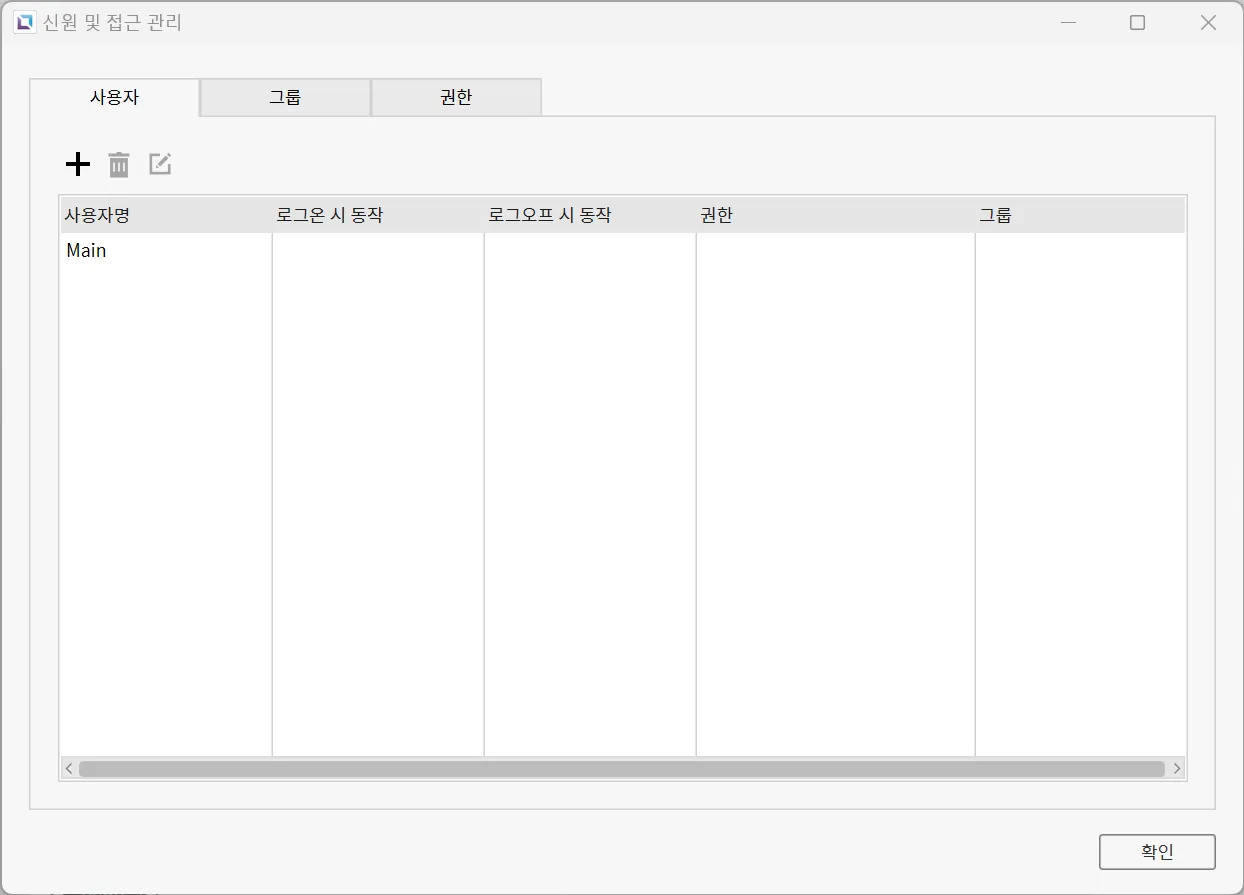Click the 권한 column header
Image resolution: width=1244 pixels, height=895 pixels.
[834, 215]
